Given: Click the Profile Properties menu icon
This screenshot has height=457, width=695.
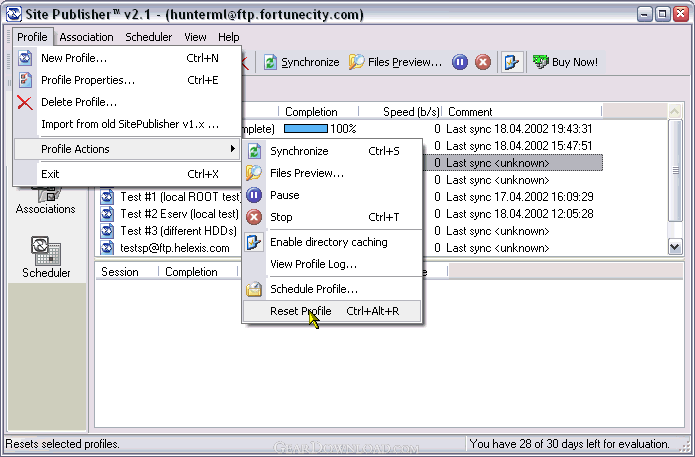Looking at the screenshot, I should pos(25,80).
